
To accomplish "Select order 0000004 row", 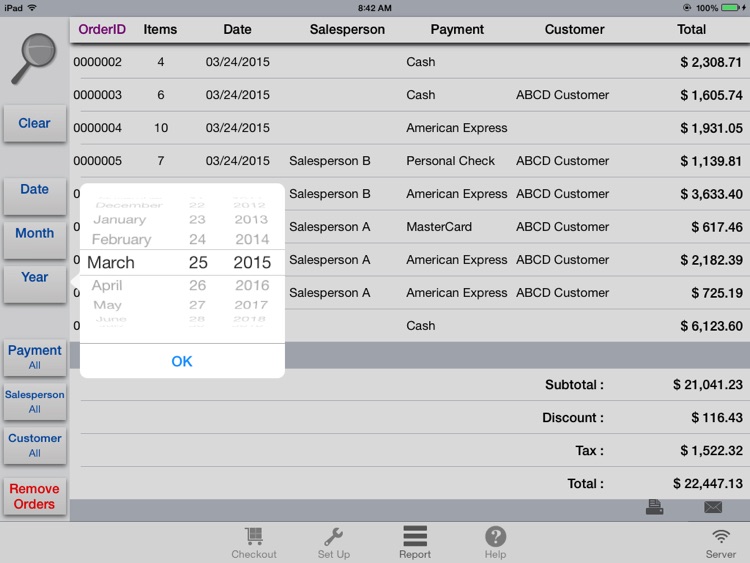I will pyautogui.click(x=410, y=128).
